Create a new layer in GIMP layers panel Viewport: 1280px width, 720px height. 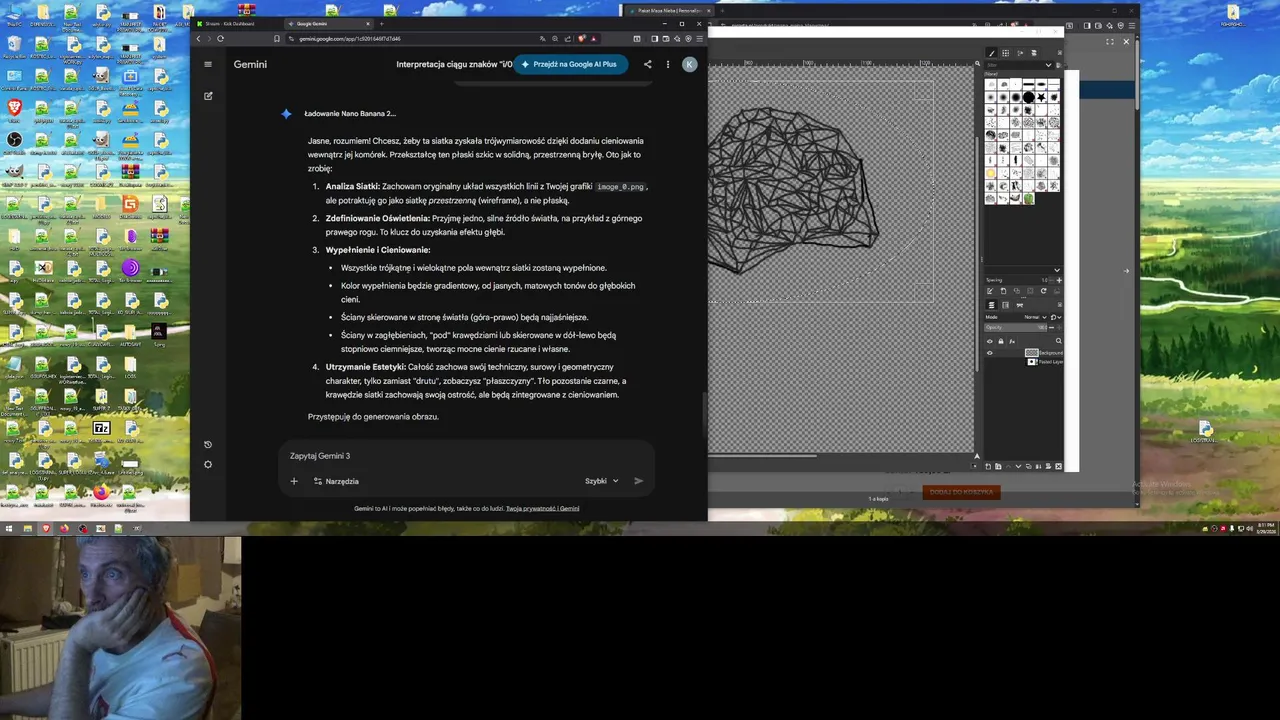[988, 466]
